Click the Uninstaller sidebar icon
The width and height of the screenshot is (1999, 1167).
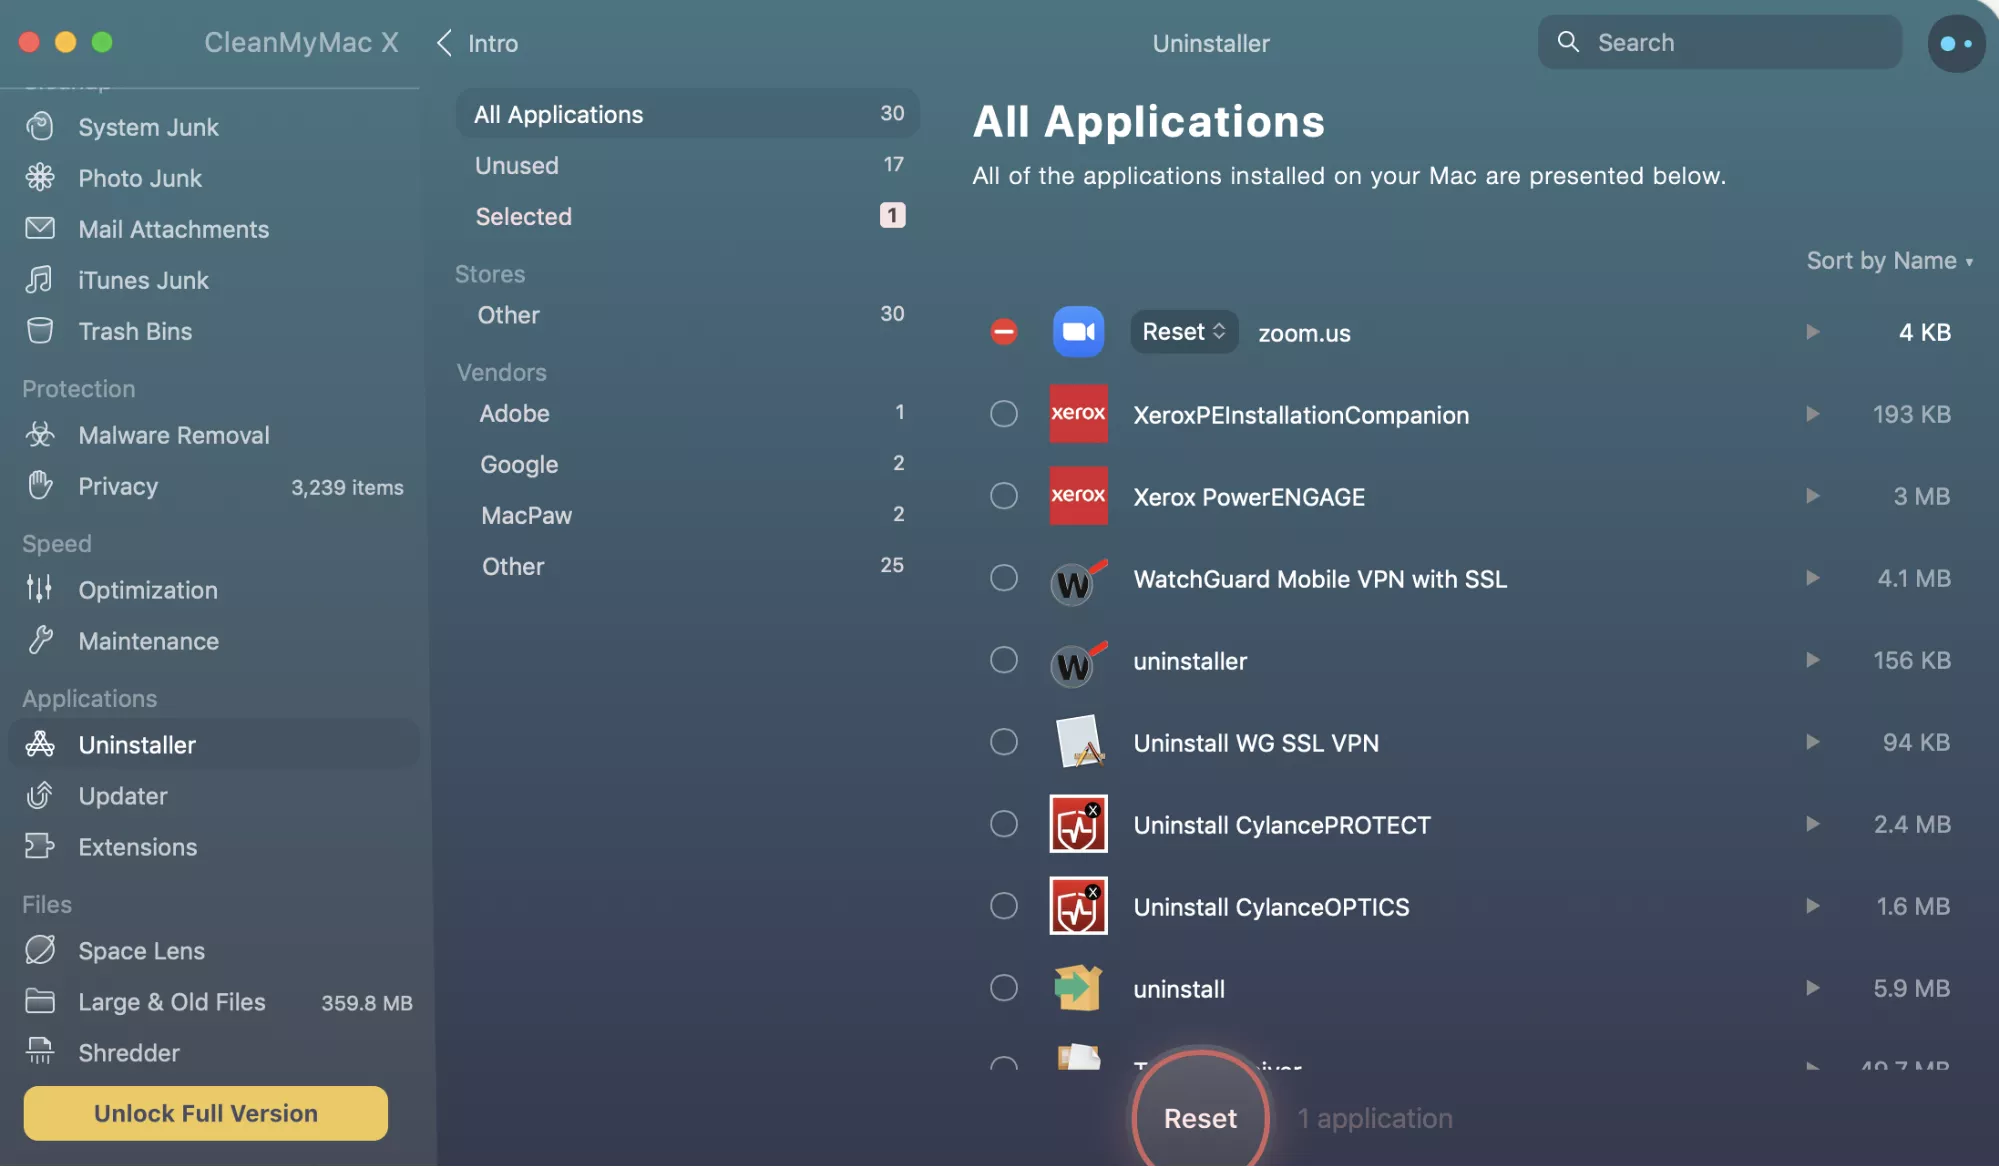(38, 743)
